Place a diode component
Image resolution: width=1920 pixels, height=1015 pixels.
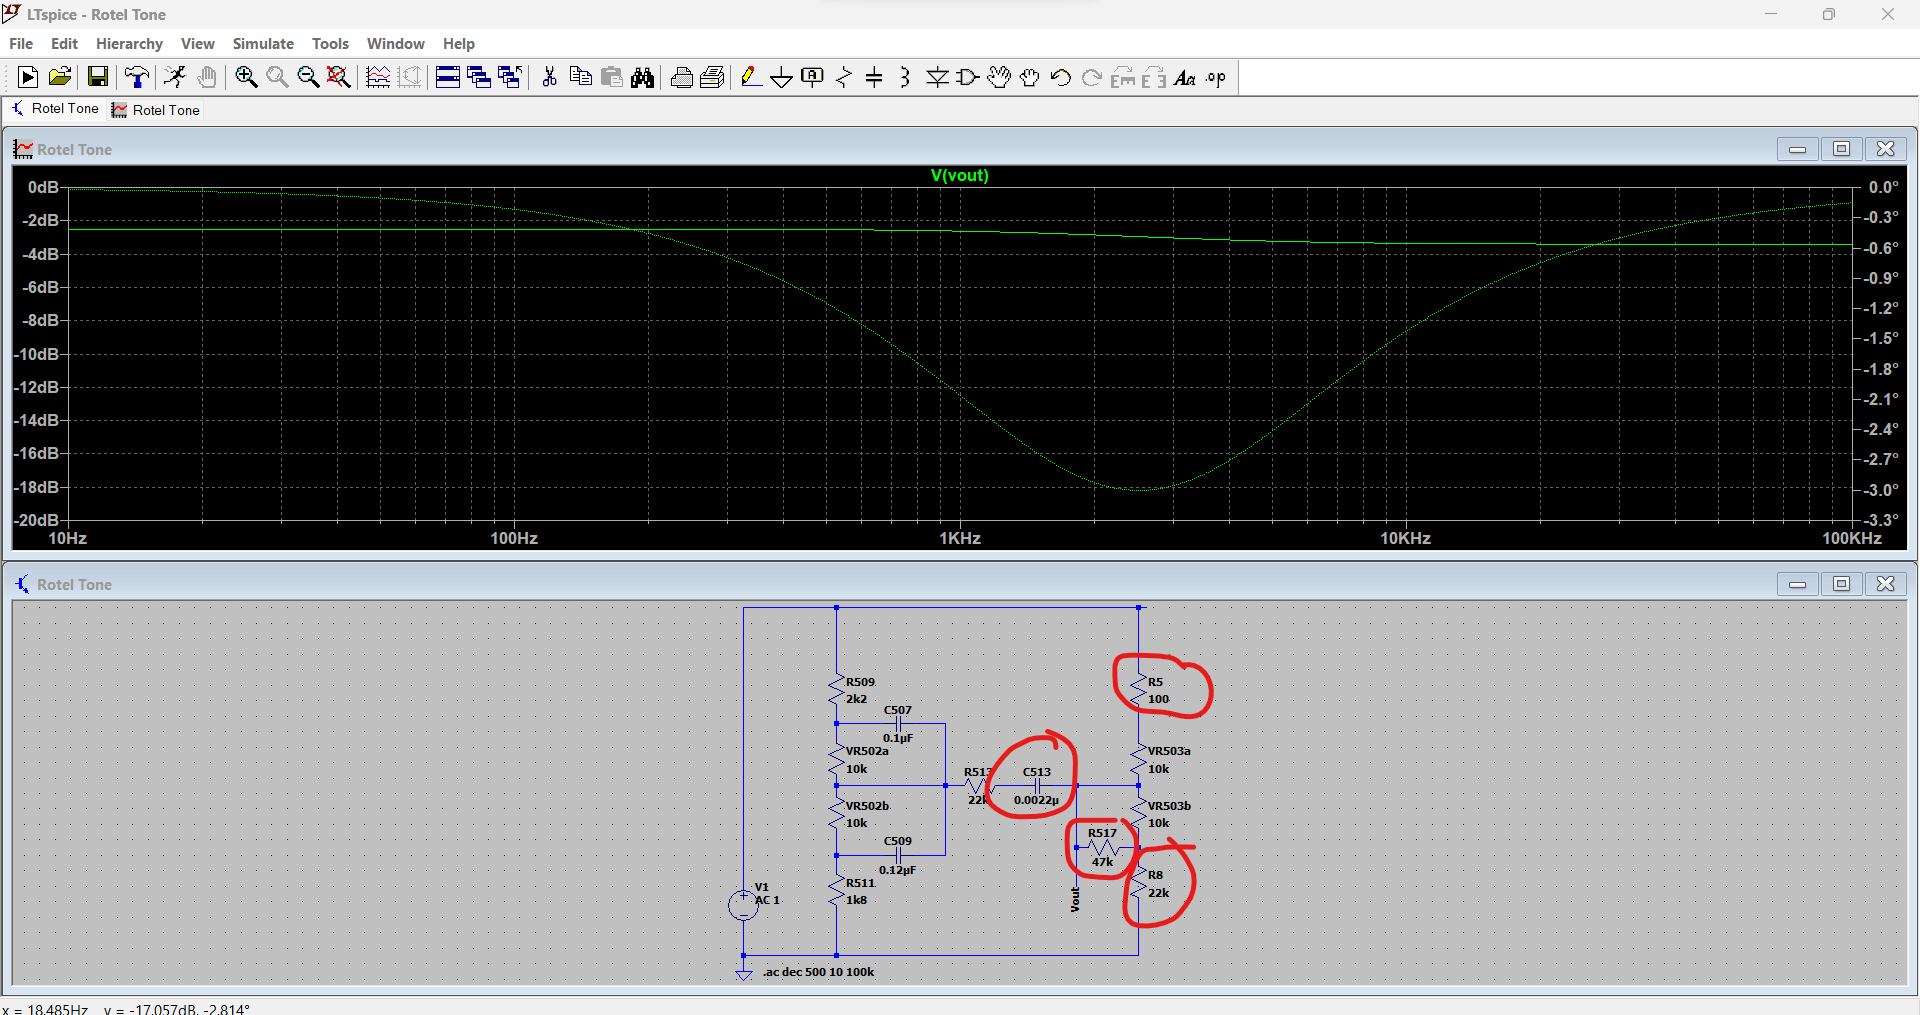coord(937,77)
